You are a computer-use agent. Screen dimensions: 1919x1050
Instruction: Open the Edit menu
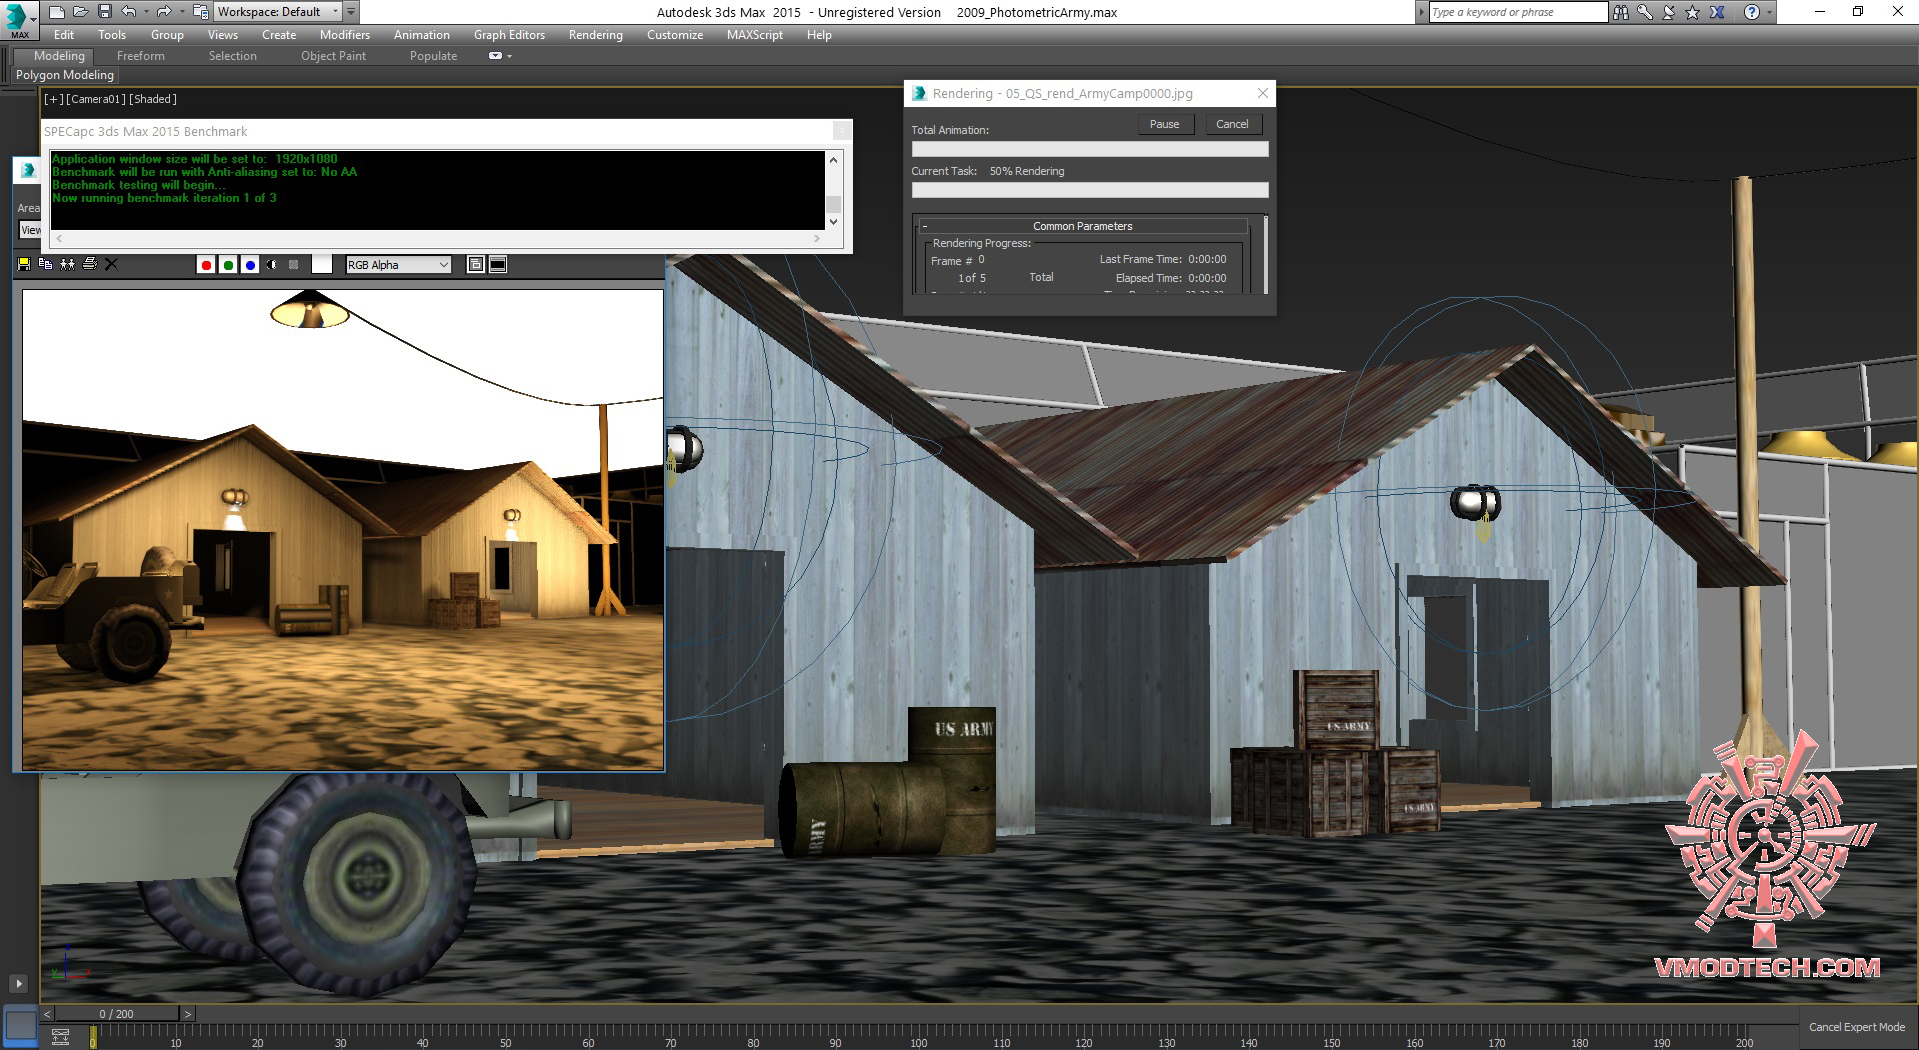(64, 35)
